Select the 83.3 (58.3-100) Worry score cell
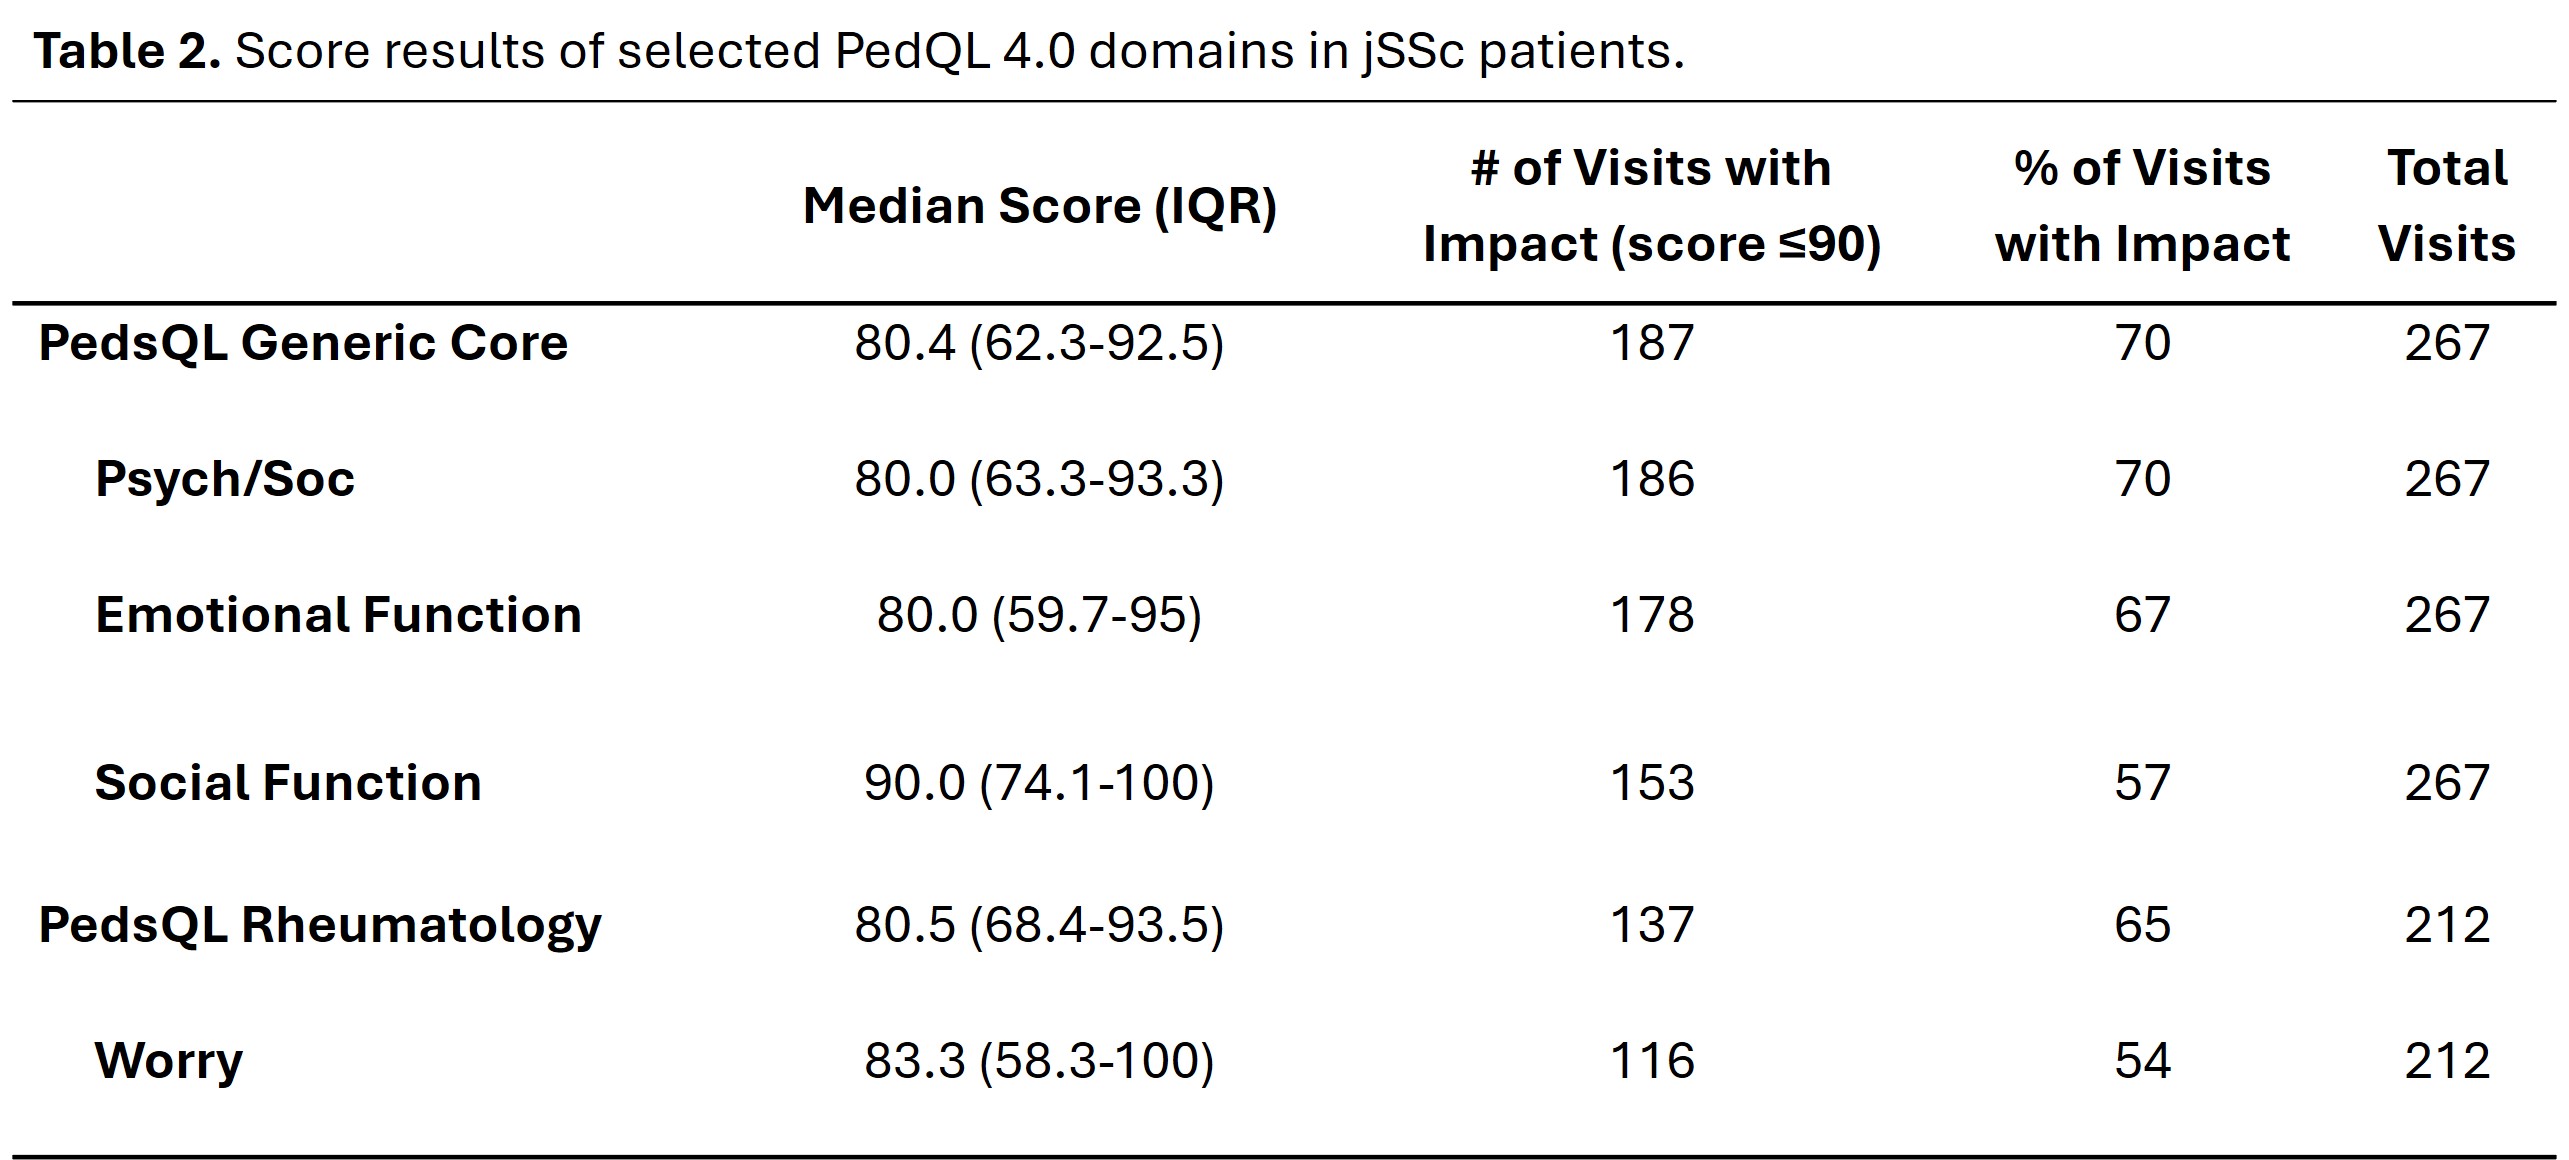The width and height of the screenshot is (2569, 1160). 1039,1061
